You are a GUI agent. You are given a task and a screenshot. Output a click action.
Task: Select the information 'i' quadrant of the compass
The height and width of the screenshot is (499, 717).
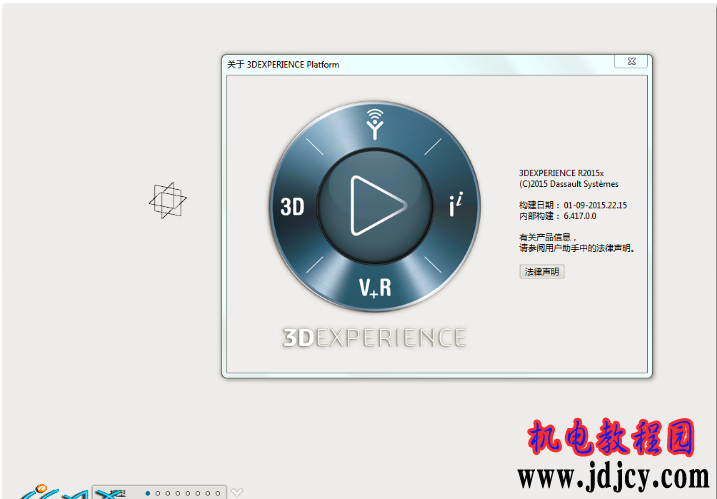pyautogui.click(x=456, y=204)
